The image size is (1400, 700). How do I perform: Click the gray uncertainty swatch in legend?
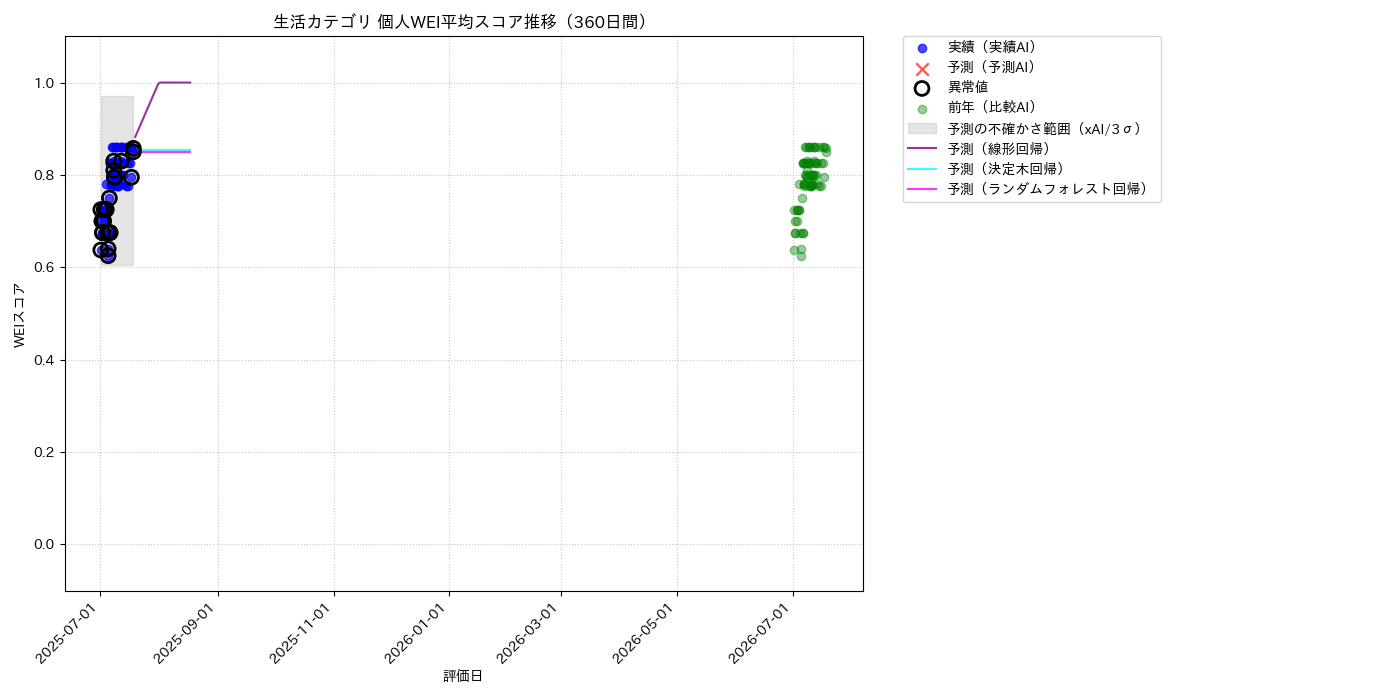tap(922, 128)
